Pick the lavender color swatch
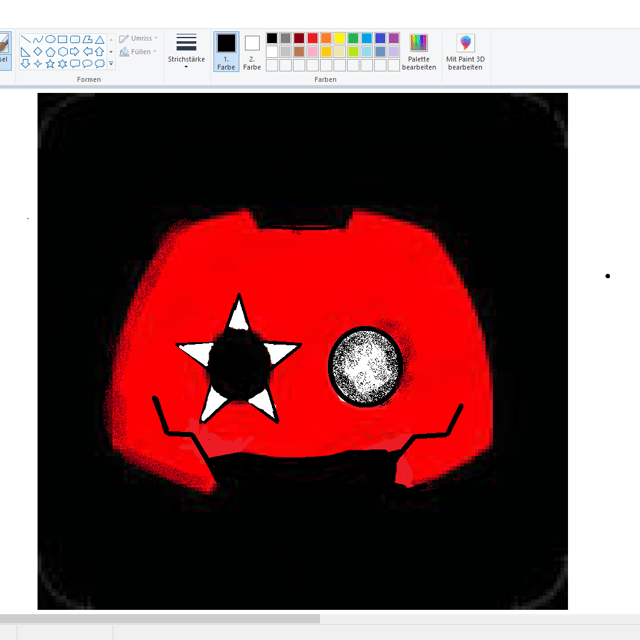The height and width of the screenshot is (640, 640). coord(393,52)
